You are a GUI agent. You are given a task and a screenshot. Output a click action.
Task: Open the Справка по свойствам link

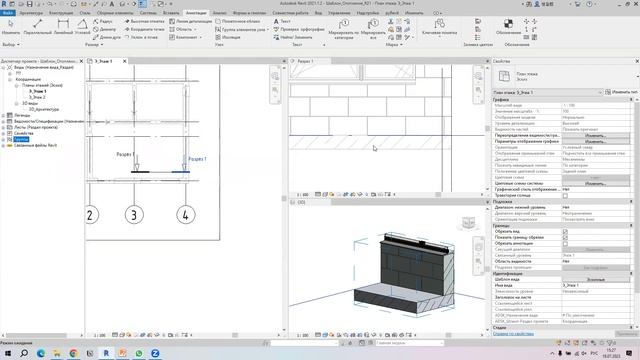[x=513, y=334]
